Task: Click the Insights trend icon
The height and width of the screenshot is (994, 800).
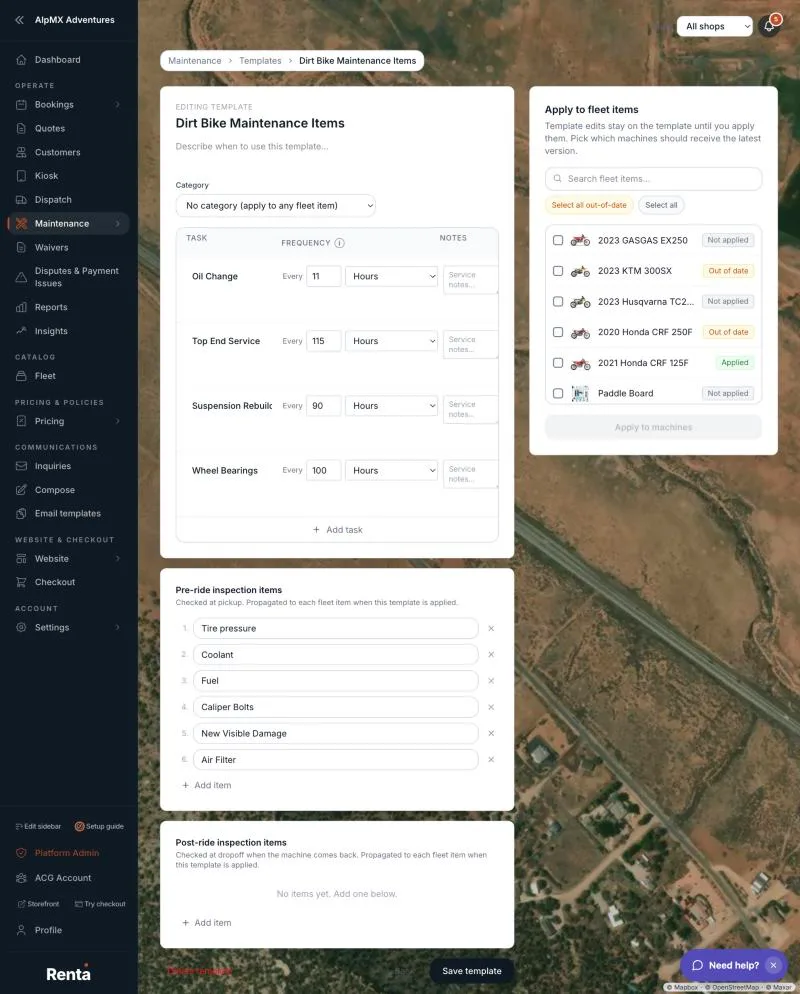Action: click(21, 331)
